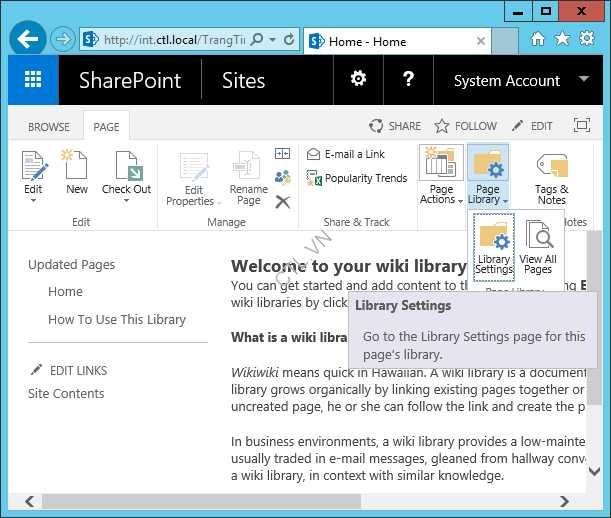Click the New page ribbon icon
611x518 pixels.
[x=77, y=172]
